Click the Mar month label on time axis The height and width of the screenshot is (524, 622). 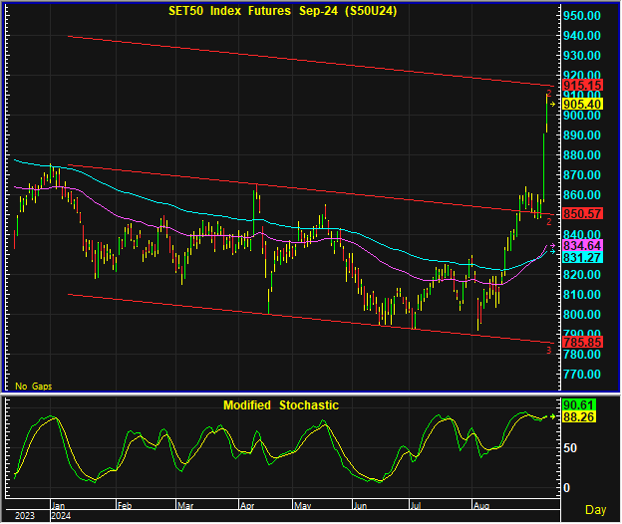185,505
